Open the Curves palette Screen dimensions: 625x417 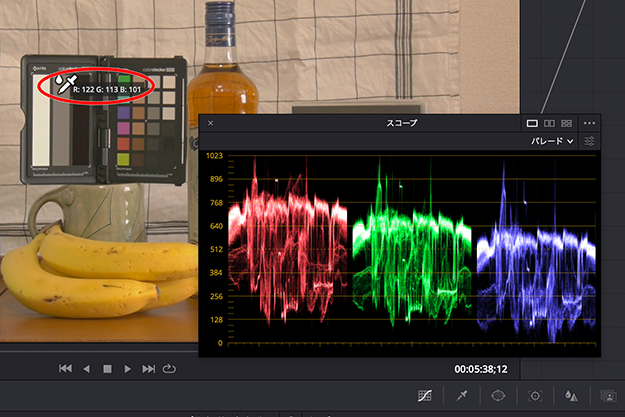[x=425, y=396]
